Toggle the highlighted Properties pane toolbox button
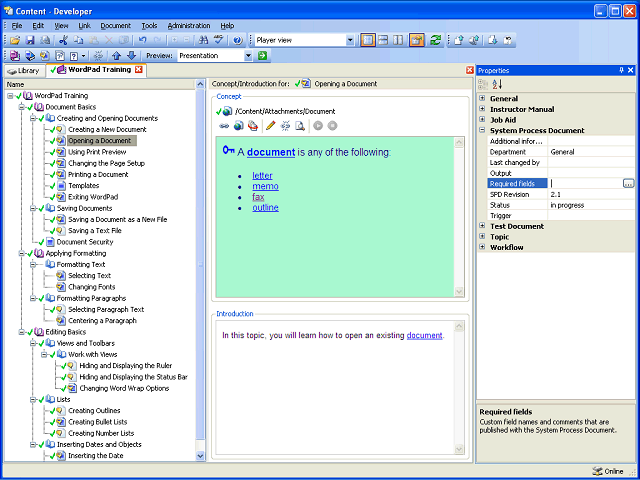Screen dimensions: 640x480 click(417, 40)
